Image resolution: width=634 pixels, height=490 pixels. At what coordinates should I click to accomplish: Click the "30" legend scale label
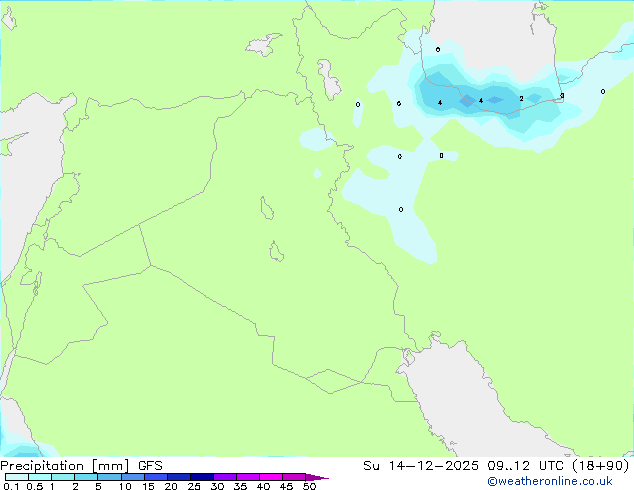click(217, 486)
